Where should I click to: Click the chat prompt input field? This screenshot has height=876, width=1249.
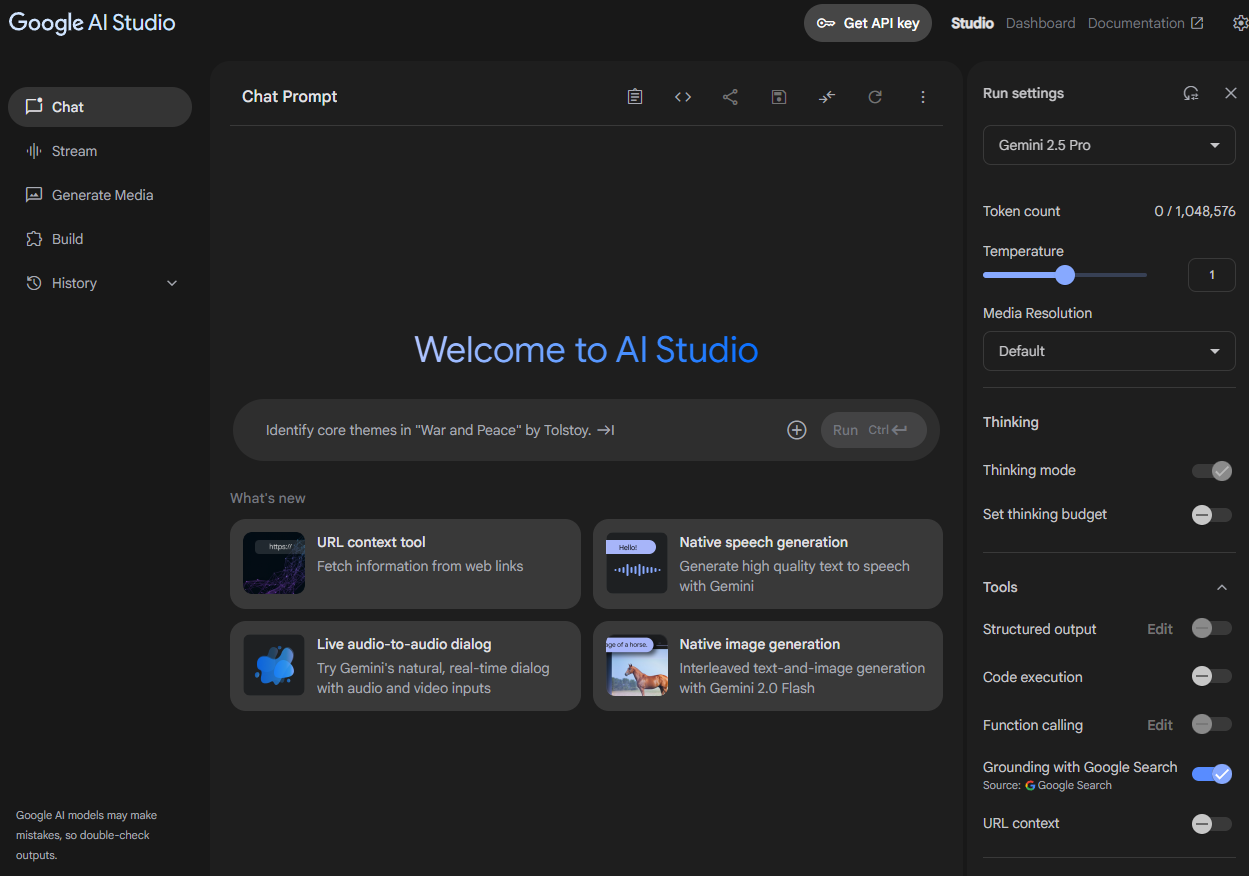pyautogui.click(x=586, y=430)
